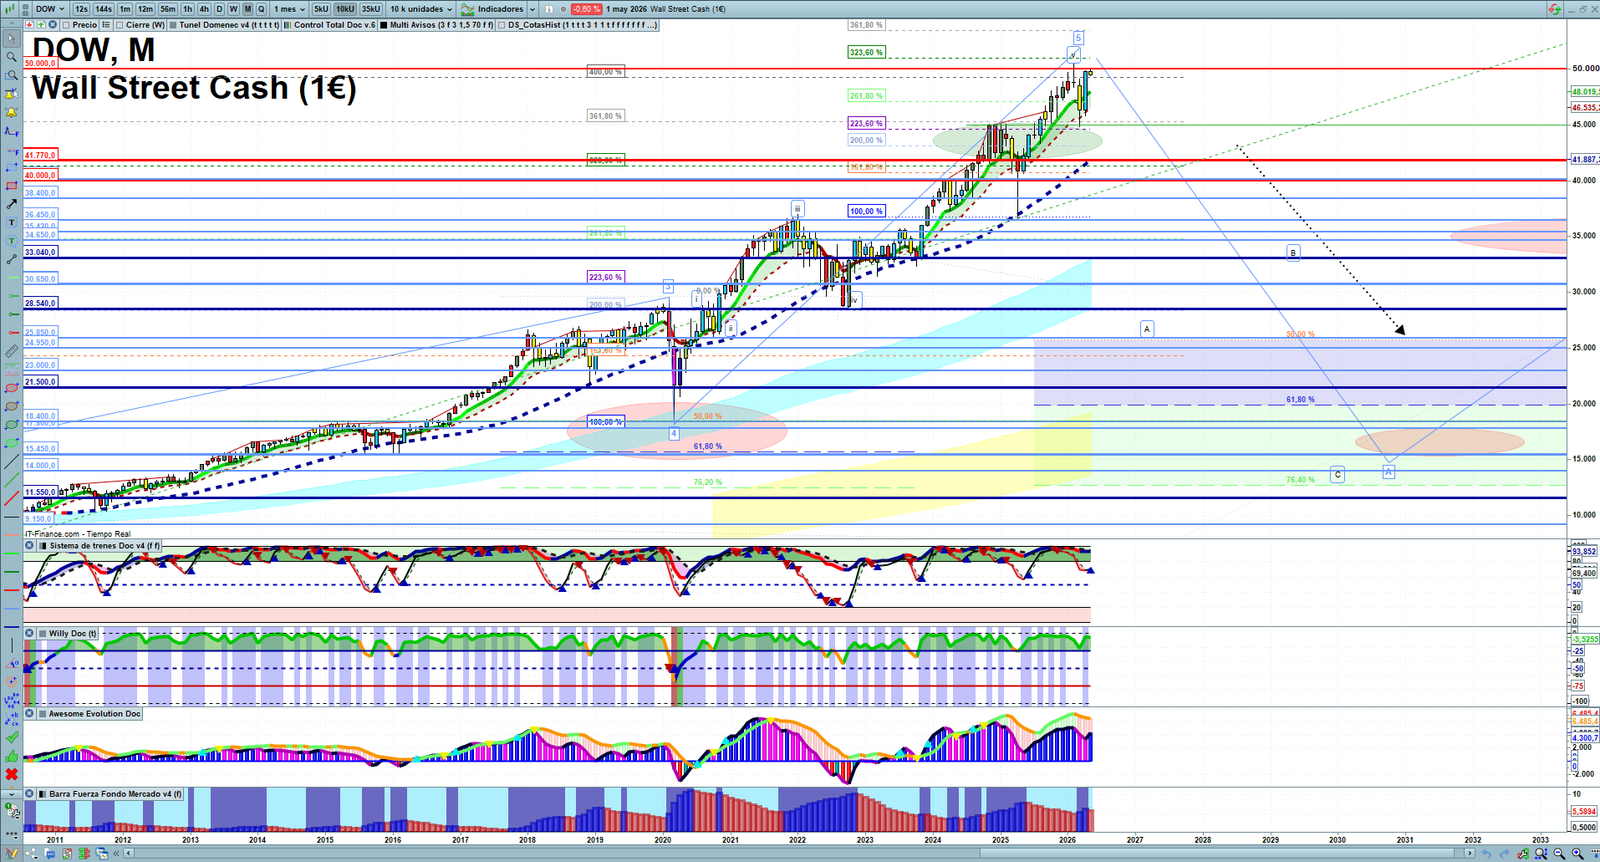The width and height of the screenshot is (1600, 862).
Task: Close the Barra Fuerza Fondo Mercado panel
Action: pyautogui.click(x=30, y=794)
